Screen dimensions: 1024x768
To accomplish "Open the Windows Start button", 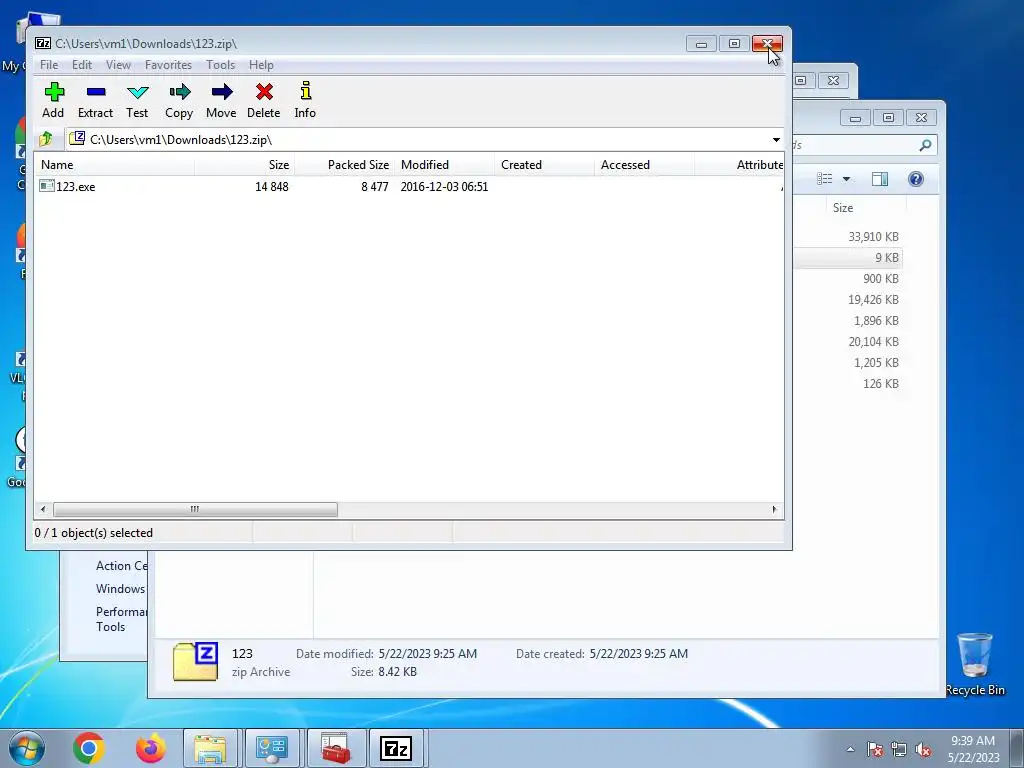I will pos(26,748).
